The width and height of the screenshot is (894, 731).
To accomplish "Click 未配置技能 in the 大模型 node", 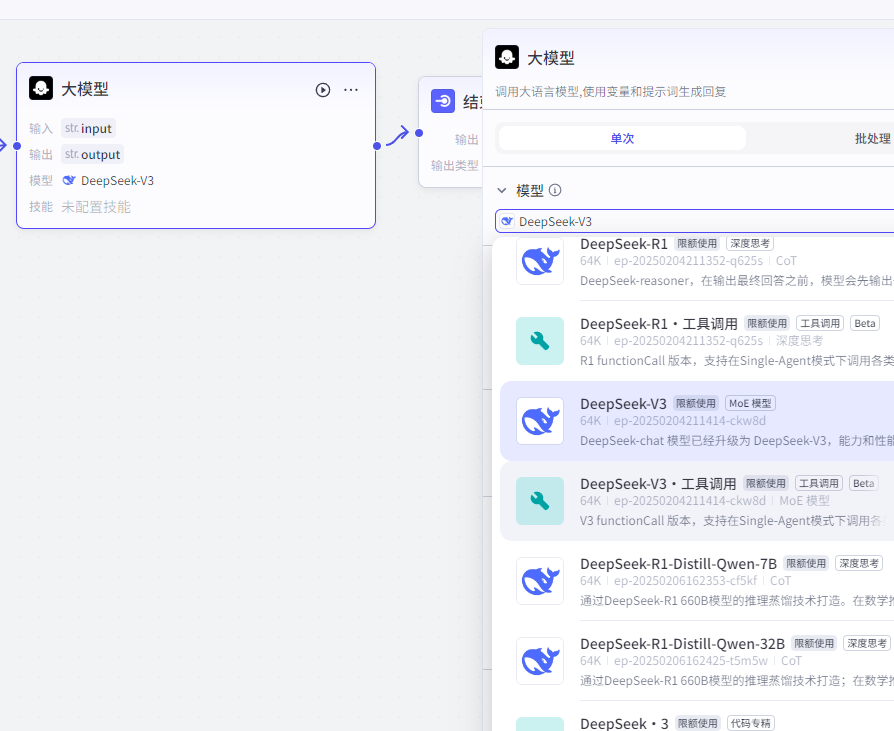I will [x=96, y=207].
